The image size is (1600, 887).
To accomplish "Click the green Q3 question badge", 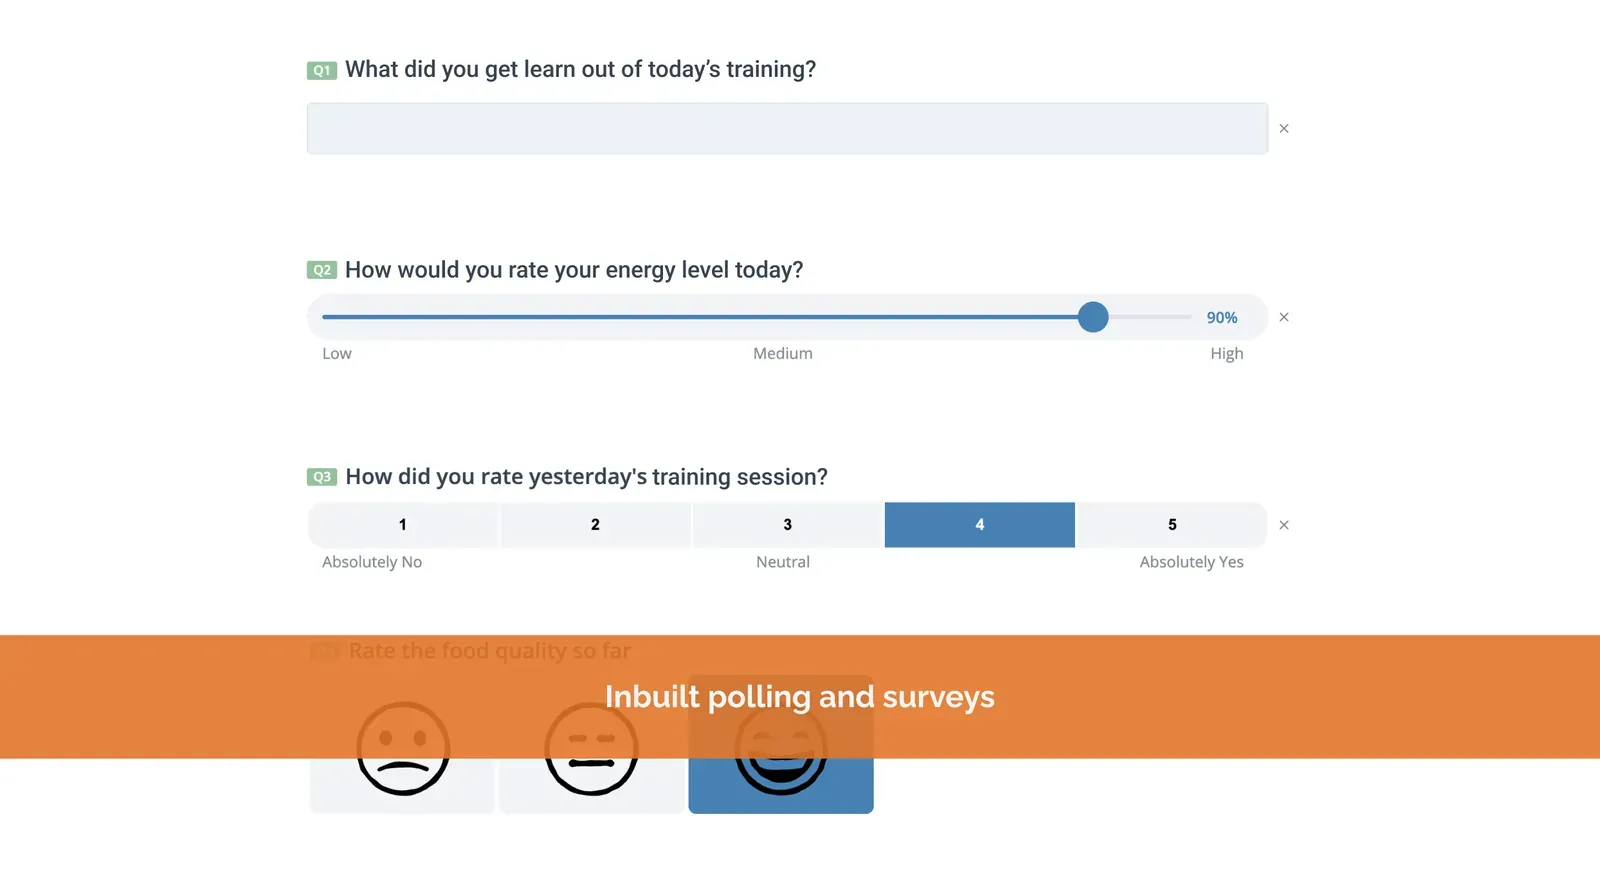I will pos(321,477).
